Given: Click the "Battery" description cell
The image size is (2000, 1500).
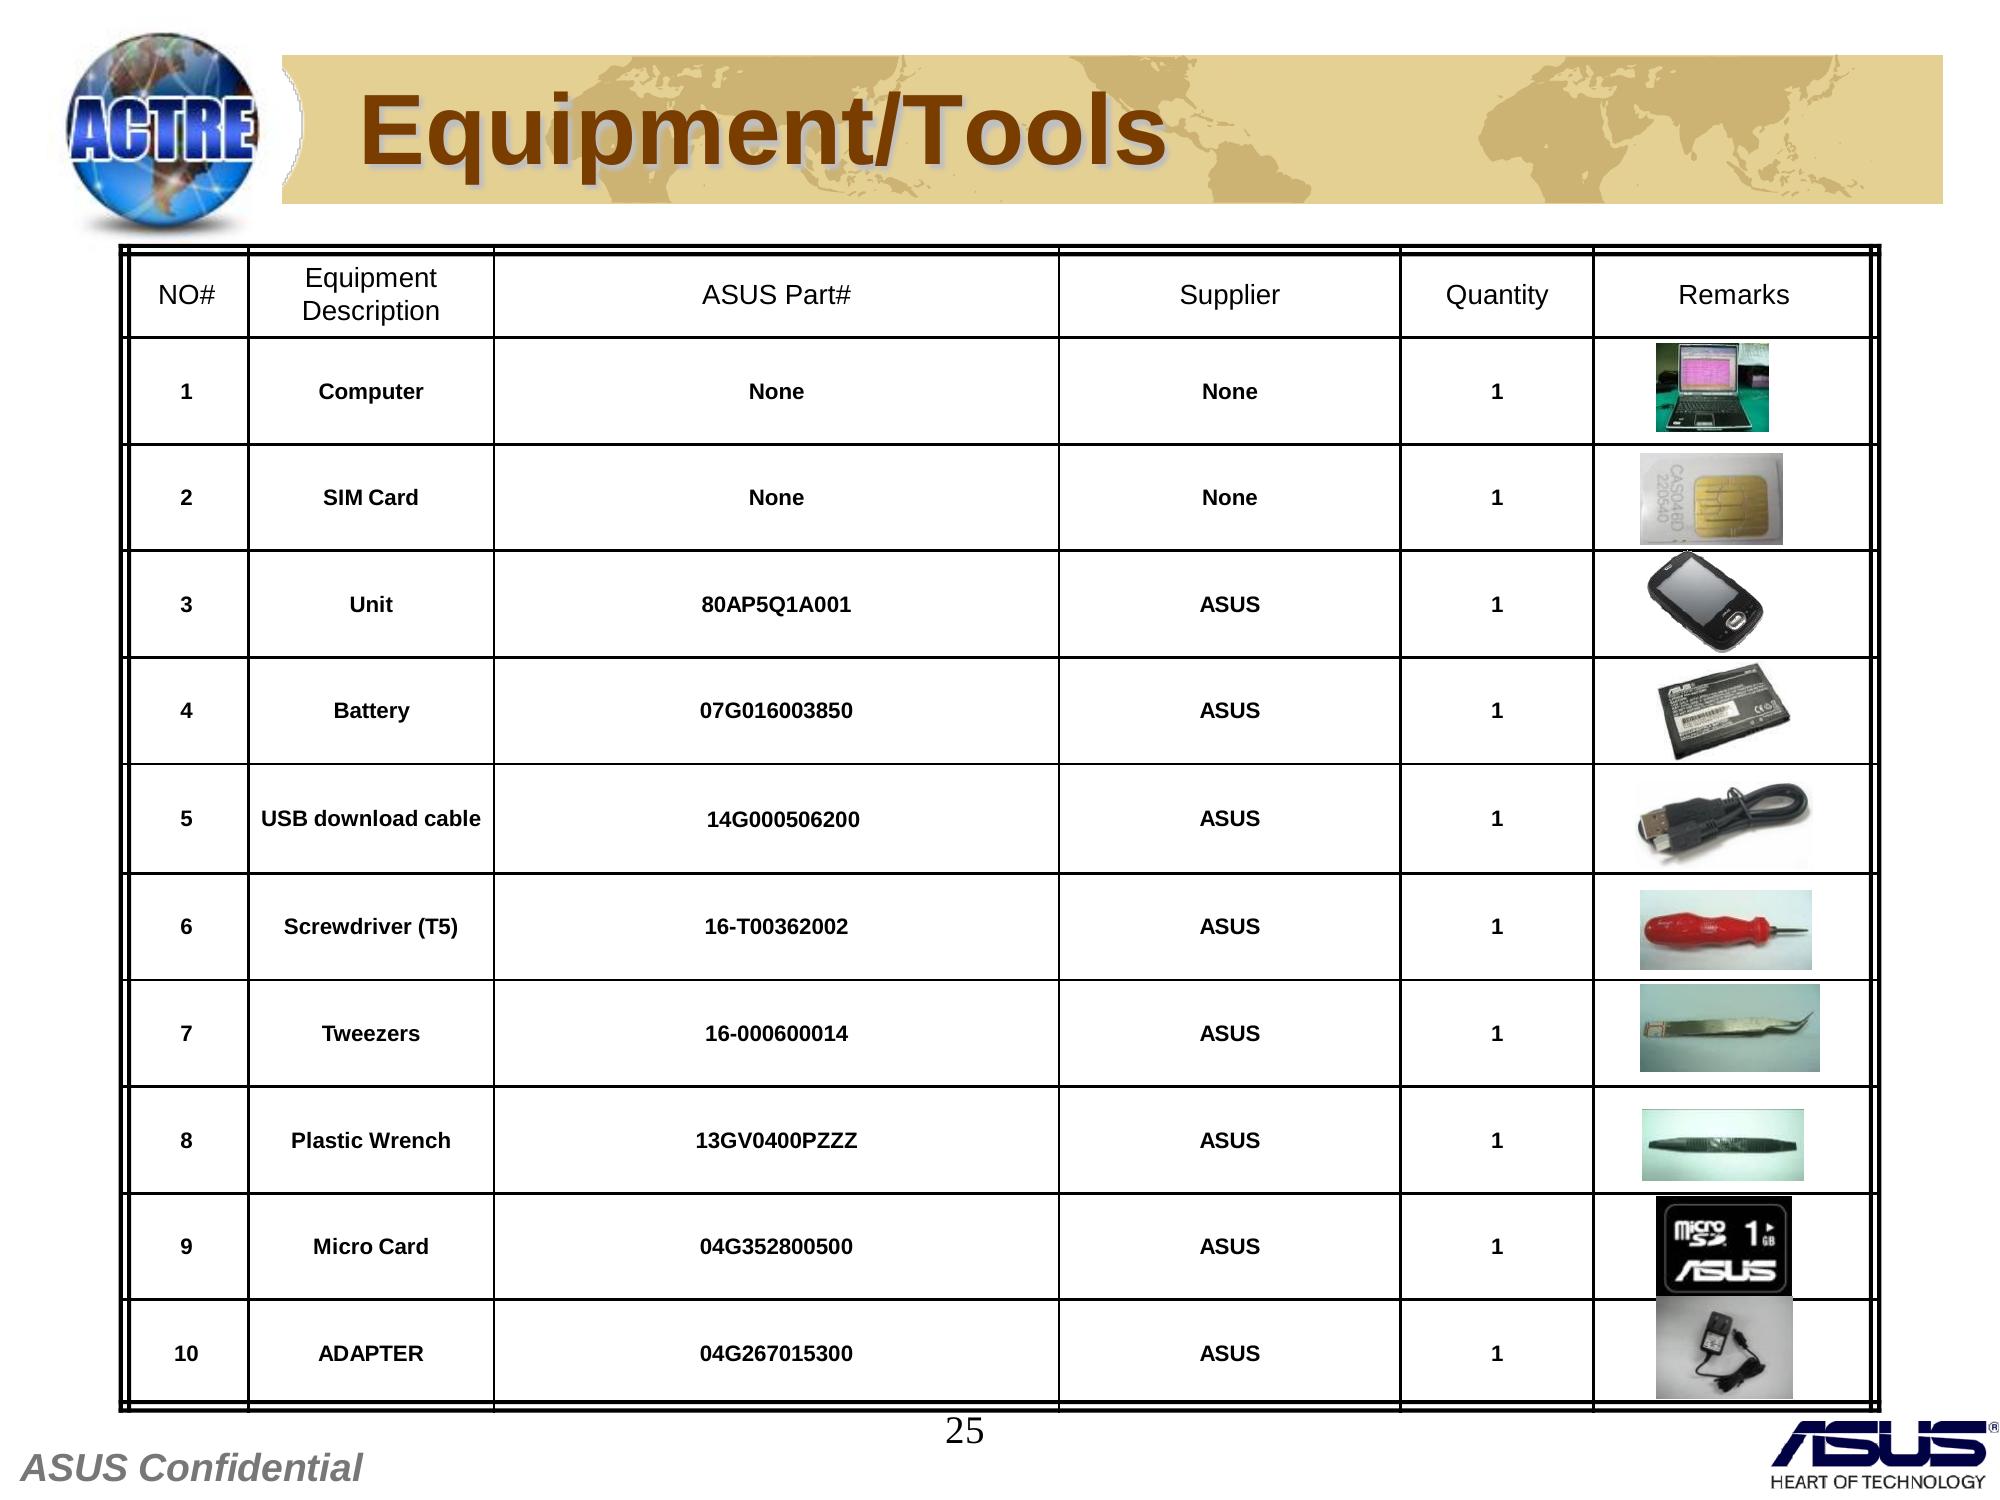Looking at the screenshot, I should pos(371,711).
